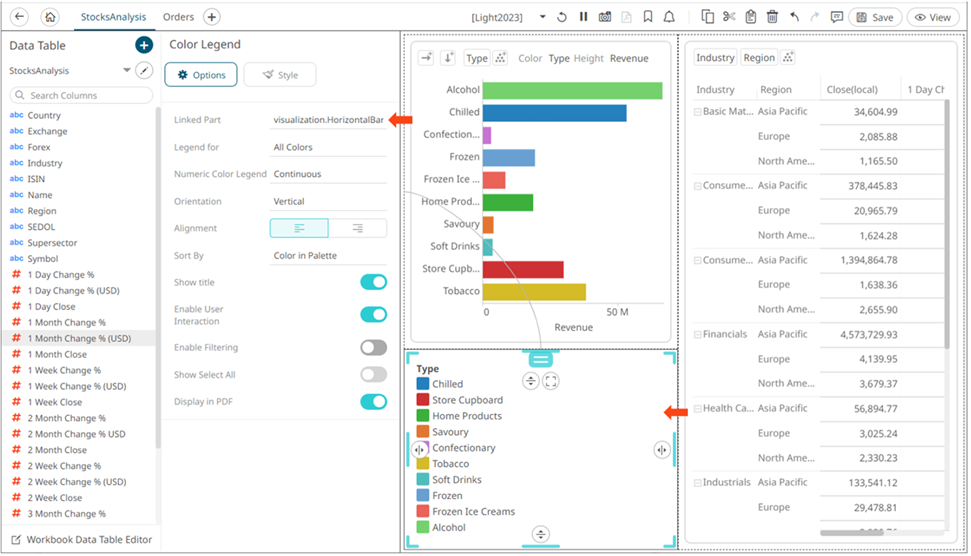The height and width of the screenshot is (556, 971).
Task: Open the Orientation dropdown showing Vertical
Action: coord(328,201)
